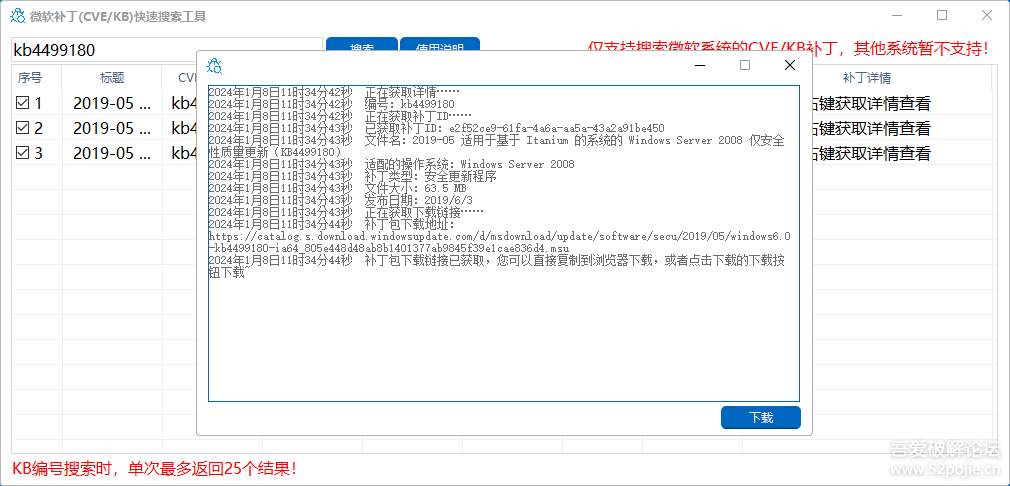Click the 已获取补丁ID log line
Viewport: 1010px width, 486px height.
pos(437,127)
